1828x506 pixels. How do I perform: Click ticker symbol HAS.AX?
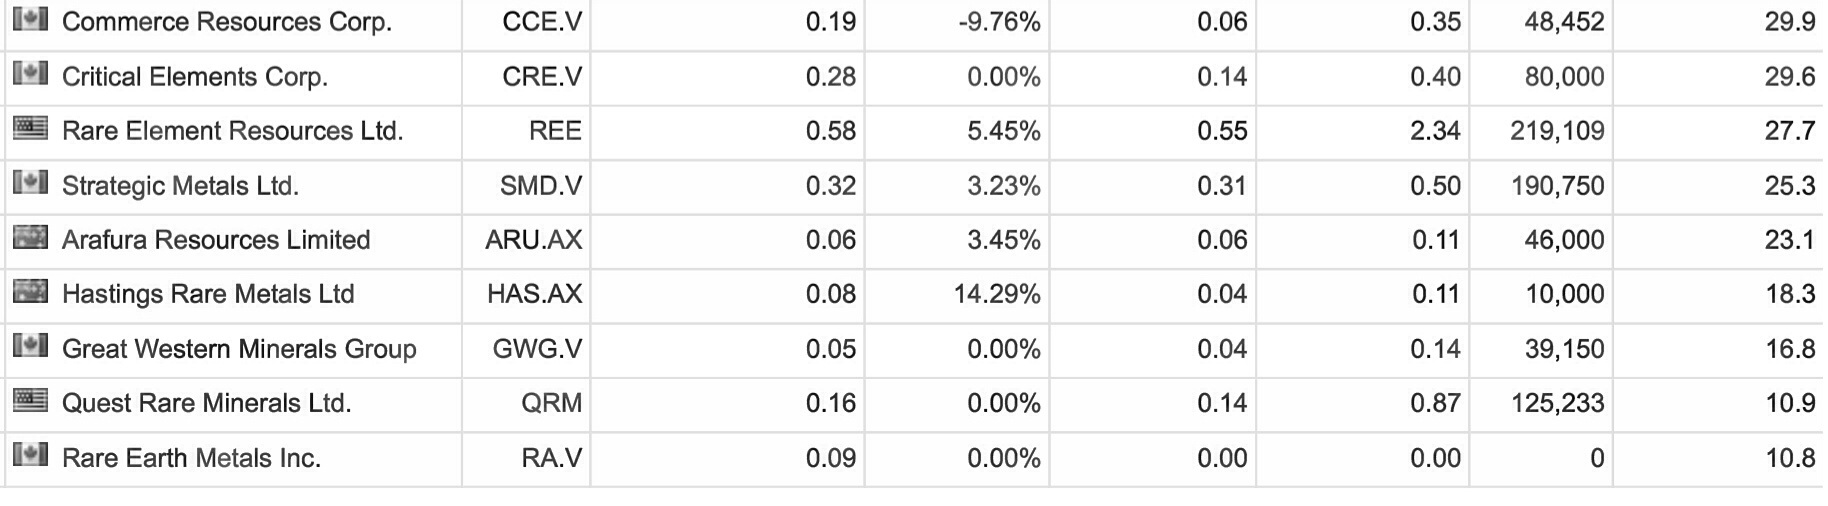534,294
